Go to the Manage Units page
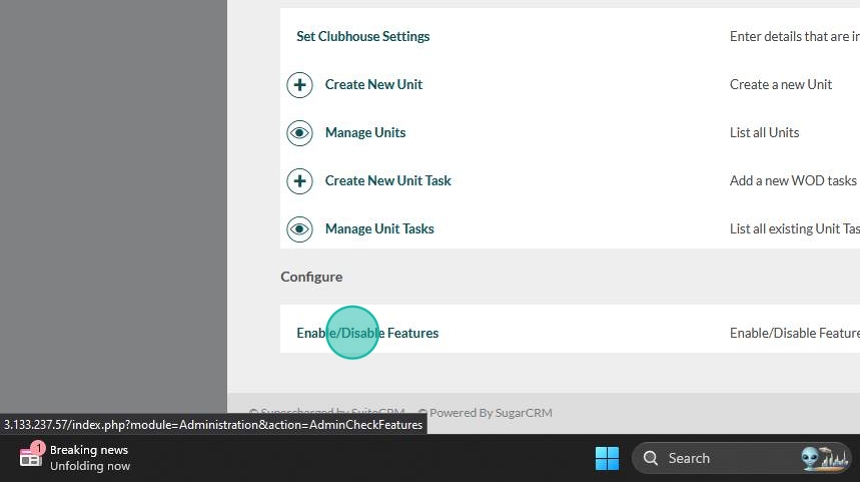 pyautogui.click(x=365, y=133)
